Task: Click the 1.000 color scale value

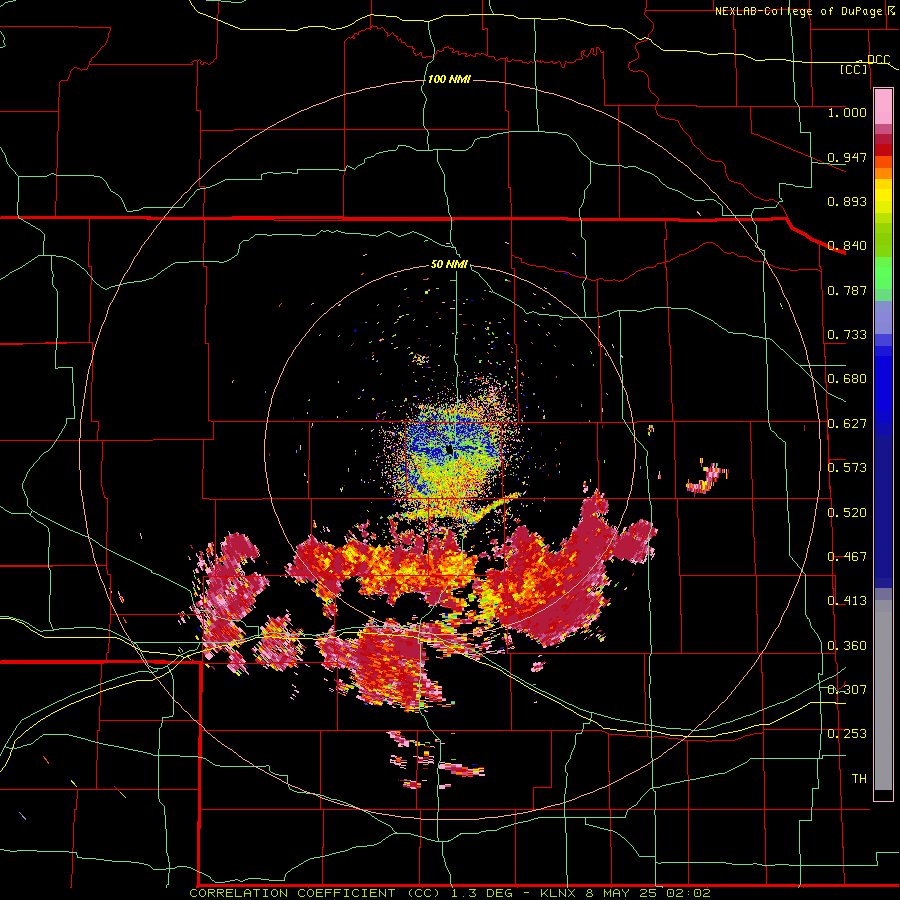Action: pyautogui.click(x=847, y=112)
